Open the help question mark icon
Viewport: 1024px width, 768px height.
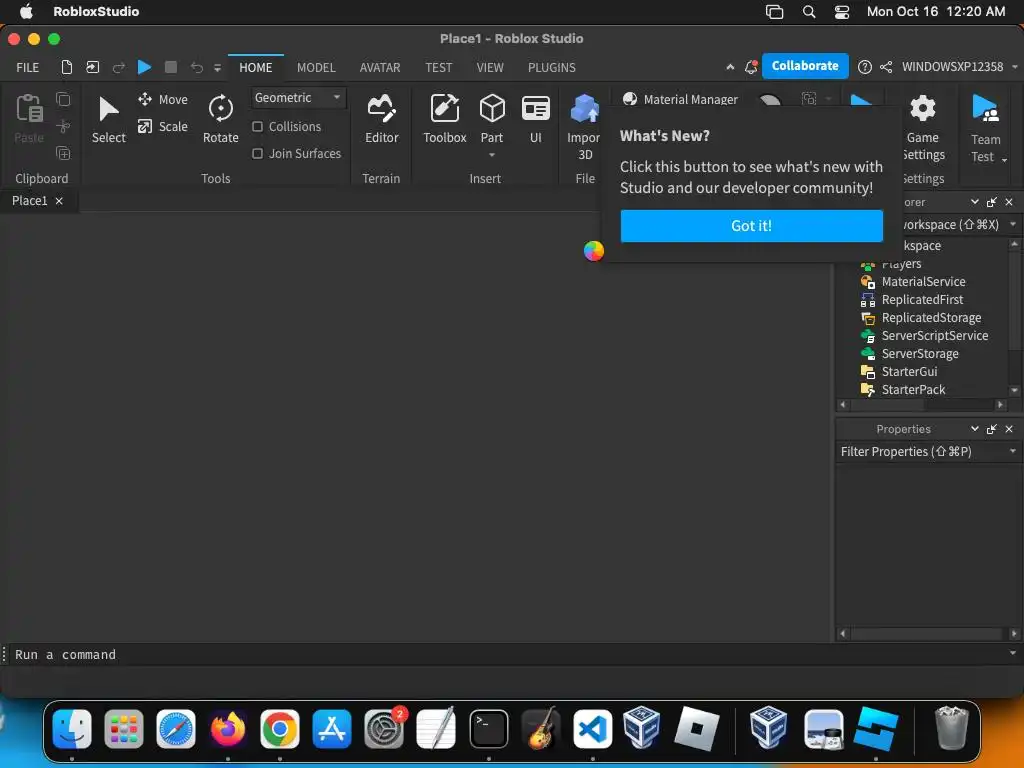click(865, 67)
